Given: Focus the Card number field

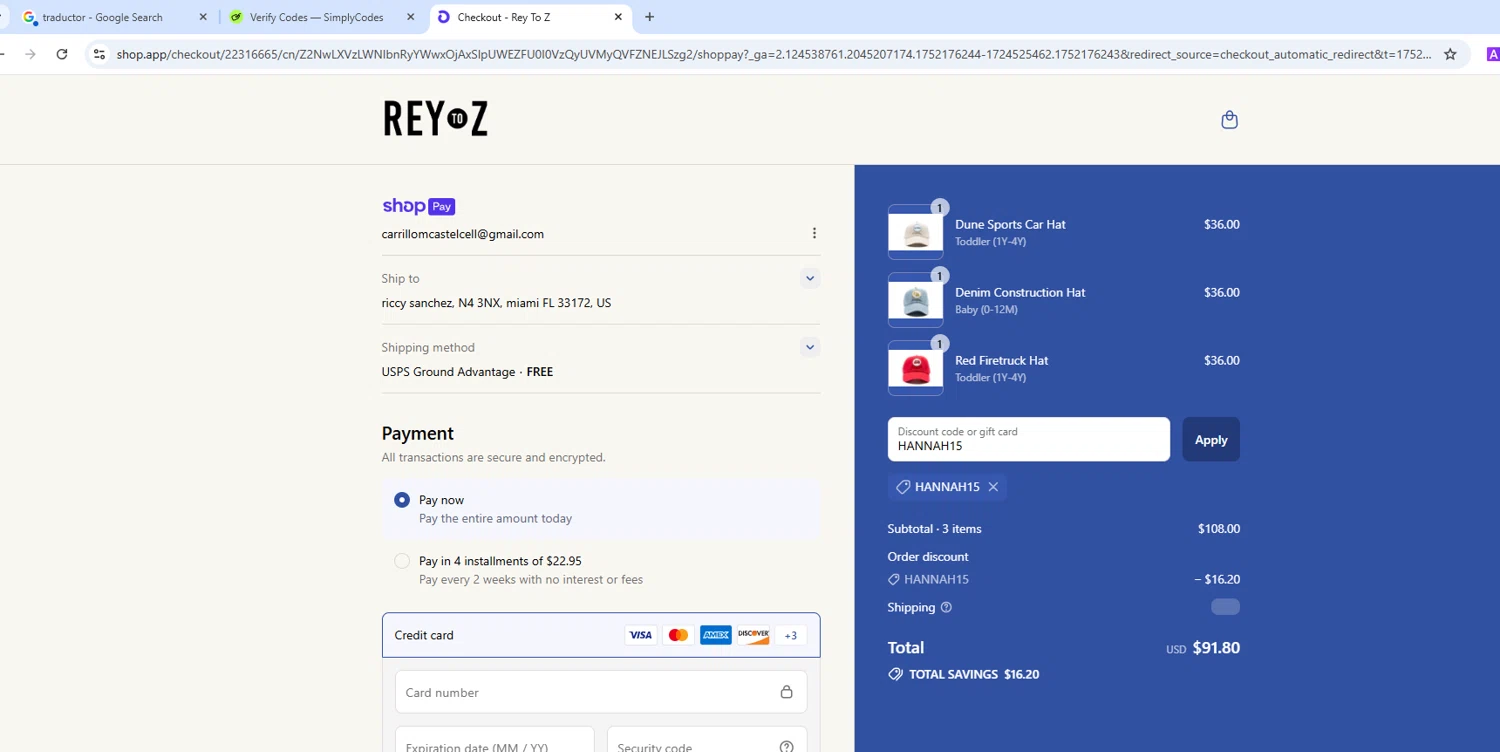Looking at the screenshot, I should [x=601, y=692].
